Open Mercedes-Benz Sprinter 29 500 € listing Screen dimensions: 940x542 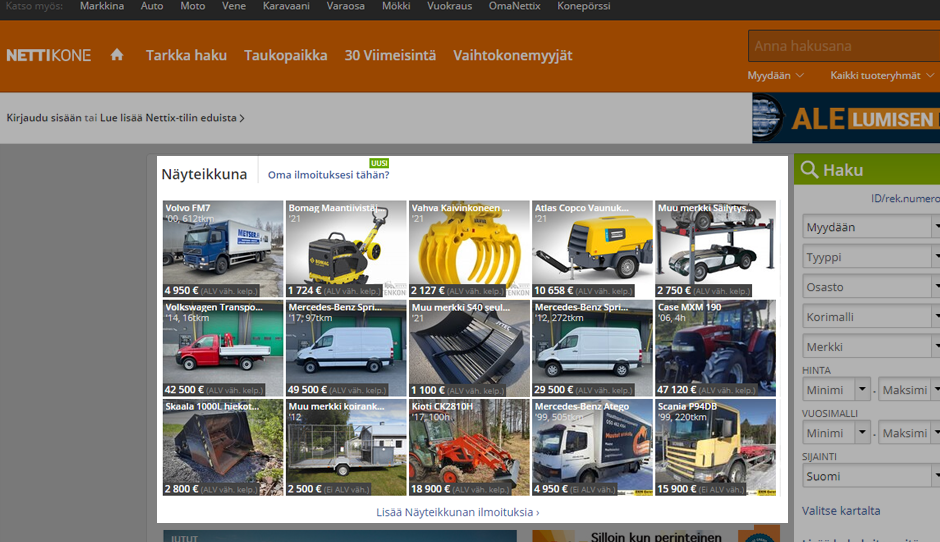tap(592, 348)
